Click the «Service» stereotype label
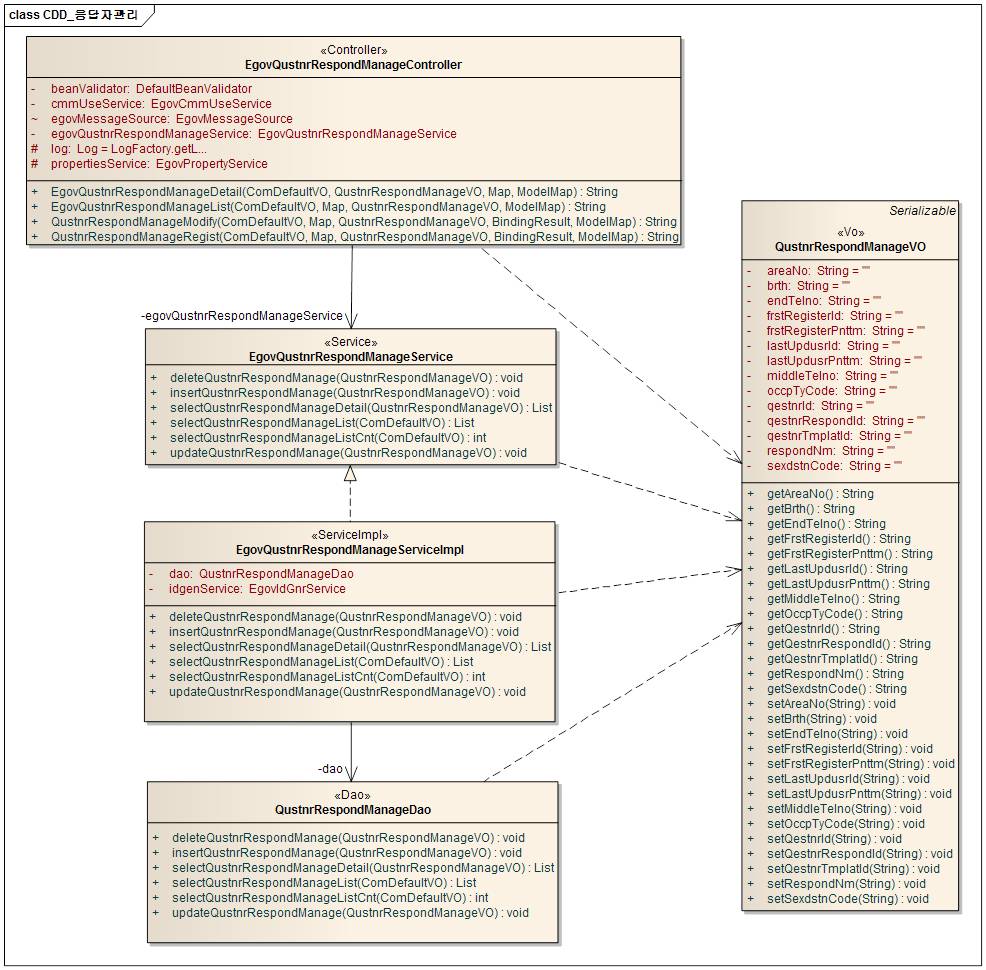Image resolution: width=986 pixels, height=970 pixels. 350,342
